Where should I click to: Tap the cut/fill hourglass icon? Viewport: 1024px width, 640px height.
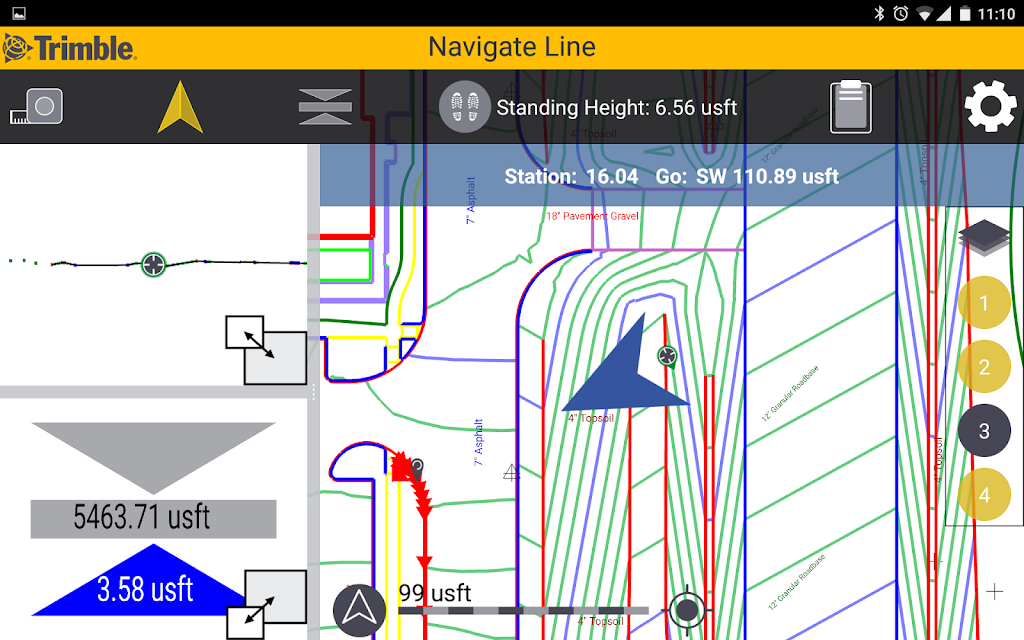325,106
